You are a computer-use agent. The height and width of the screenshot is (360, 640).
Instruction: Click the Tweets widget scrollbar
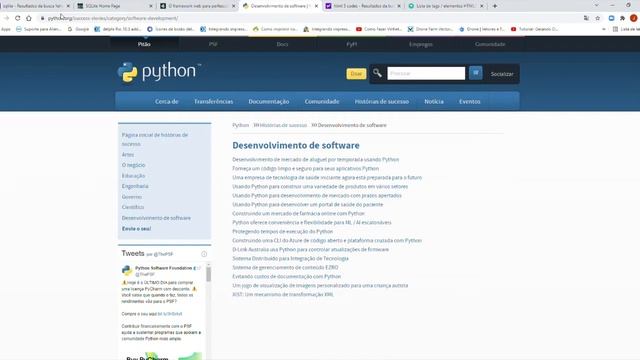[209, 275]
